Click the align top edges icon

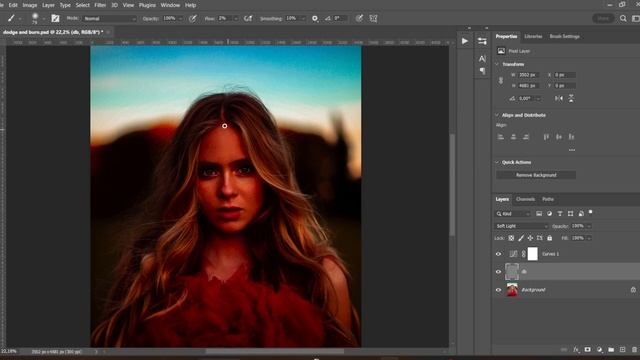click(546, 137)
